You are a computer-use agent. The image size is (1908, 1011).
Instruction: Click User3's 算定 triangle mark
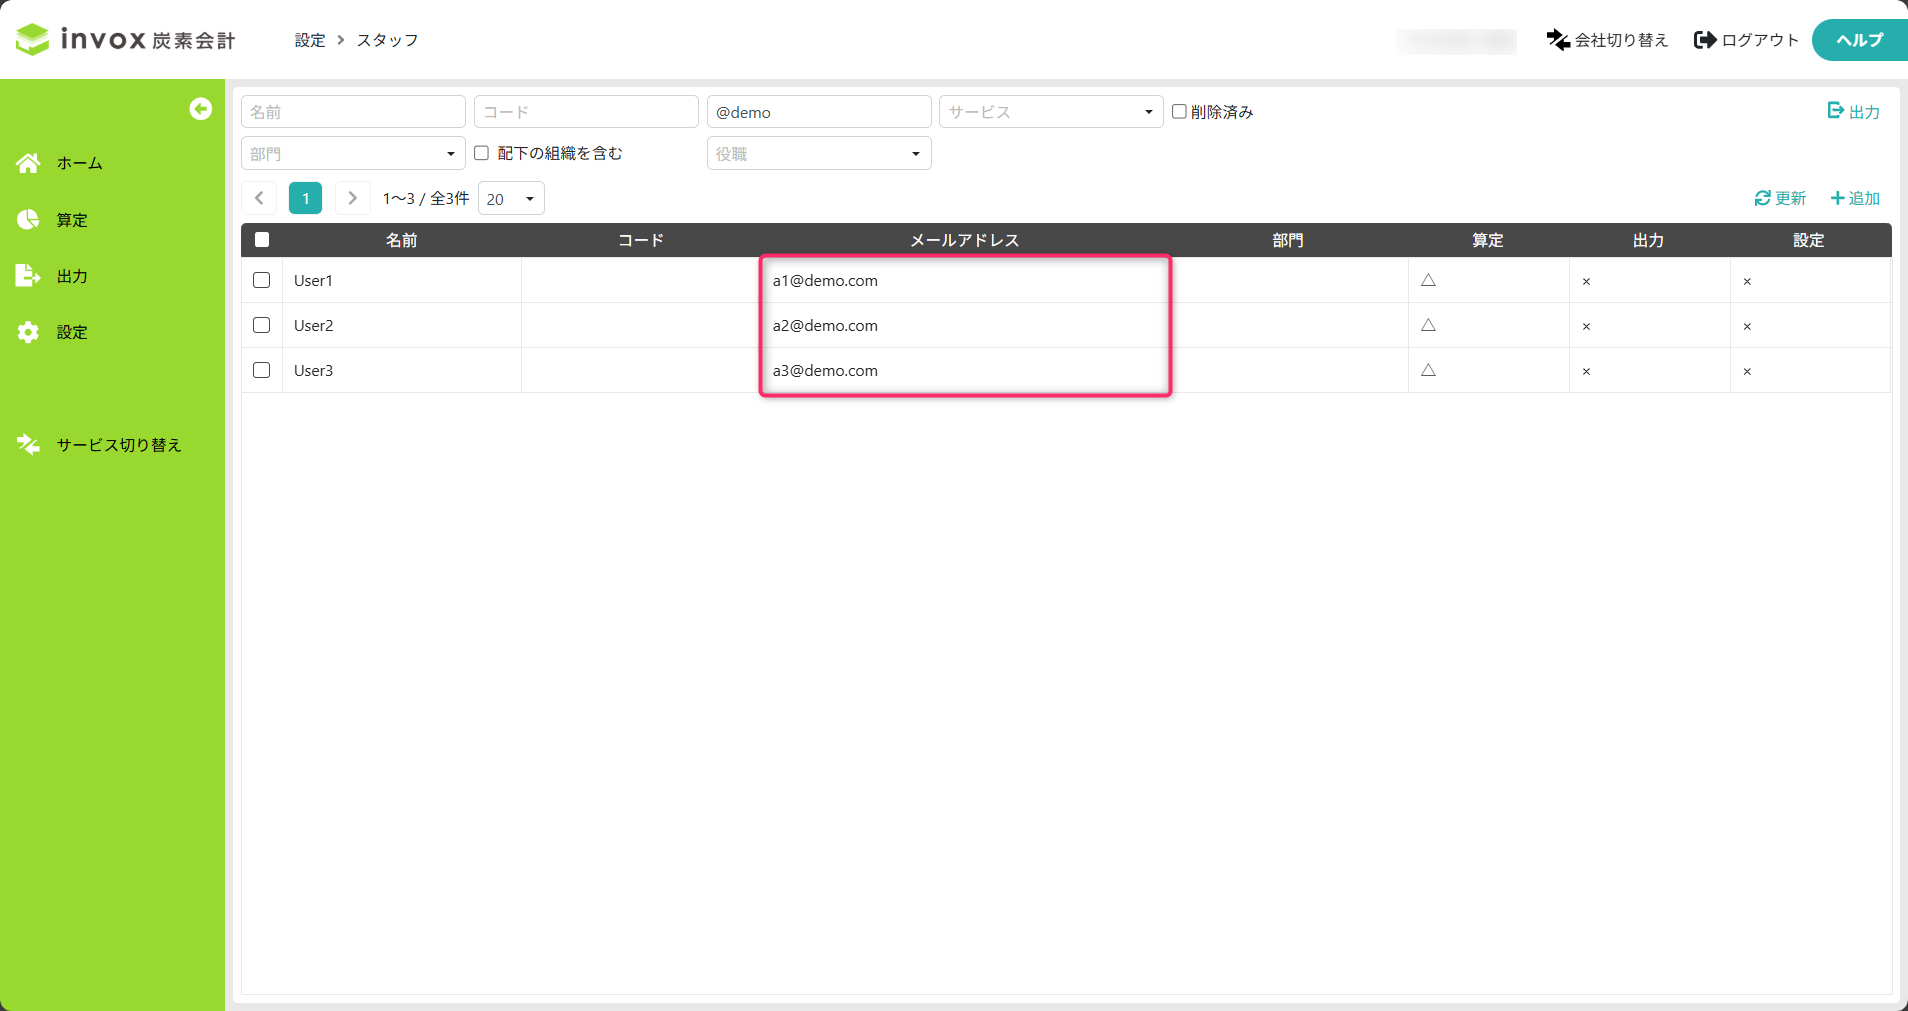tap(1428, 370)
